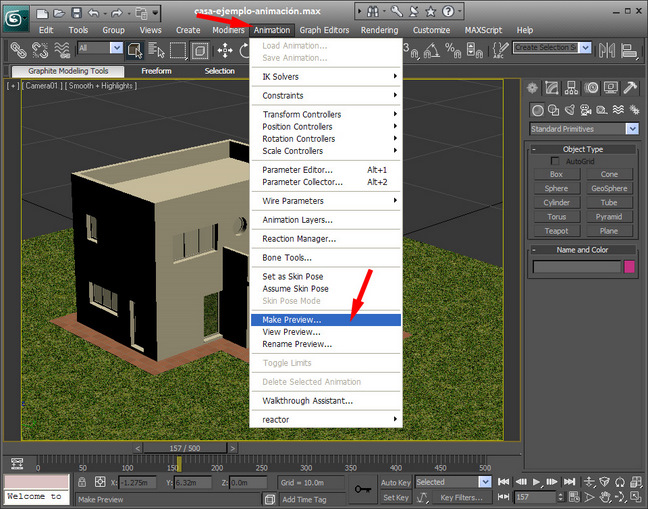
Task: Create a Teapot primitive button
Action: [556, 231]
